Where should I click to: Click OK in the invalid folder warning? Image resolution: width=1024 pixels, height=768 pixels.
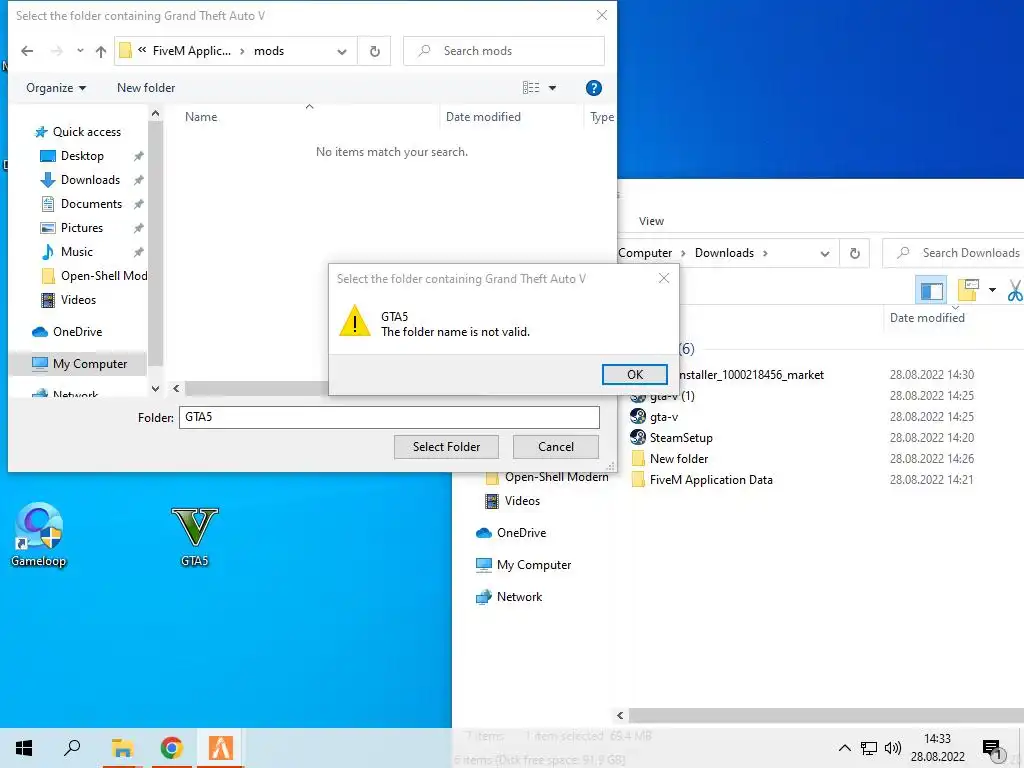pyautogui.click(x=634, y=374)
